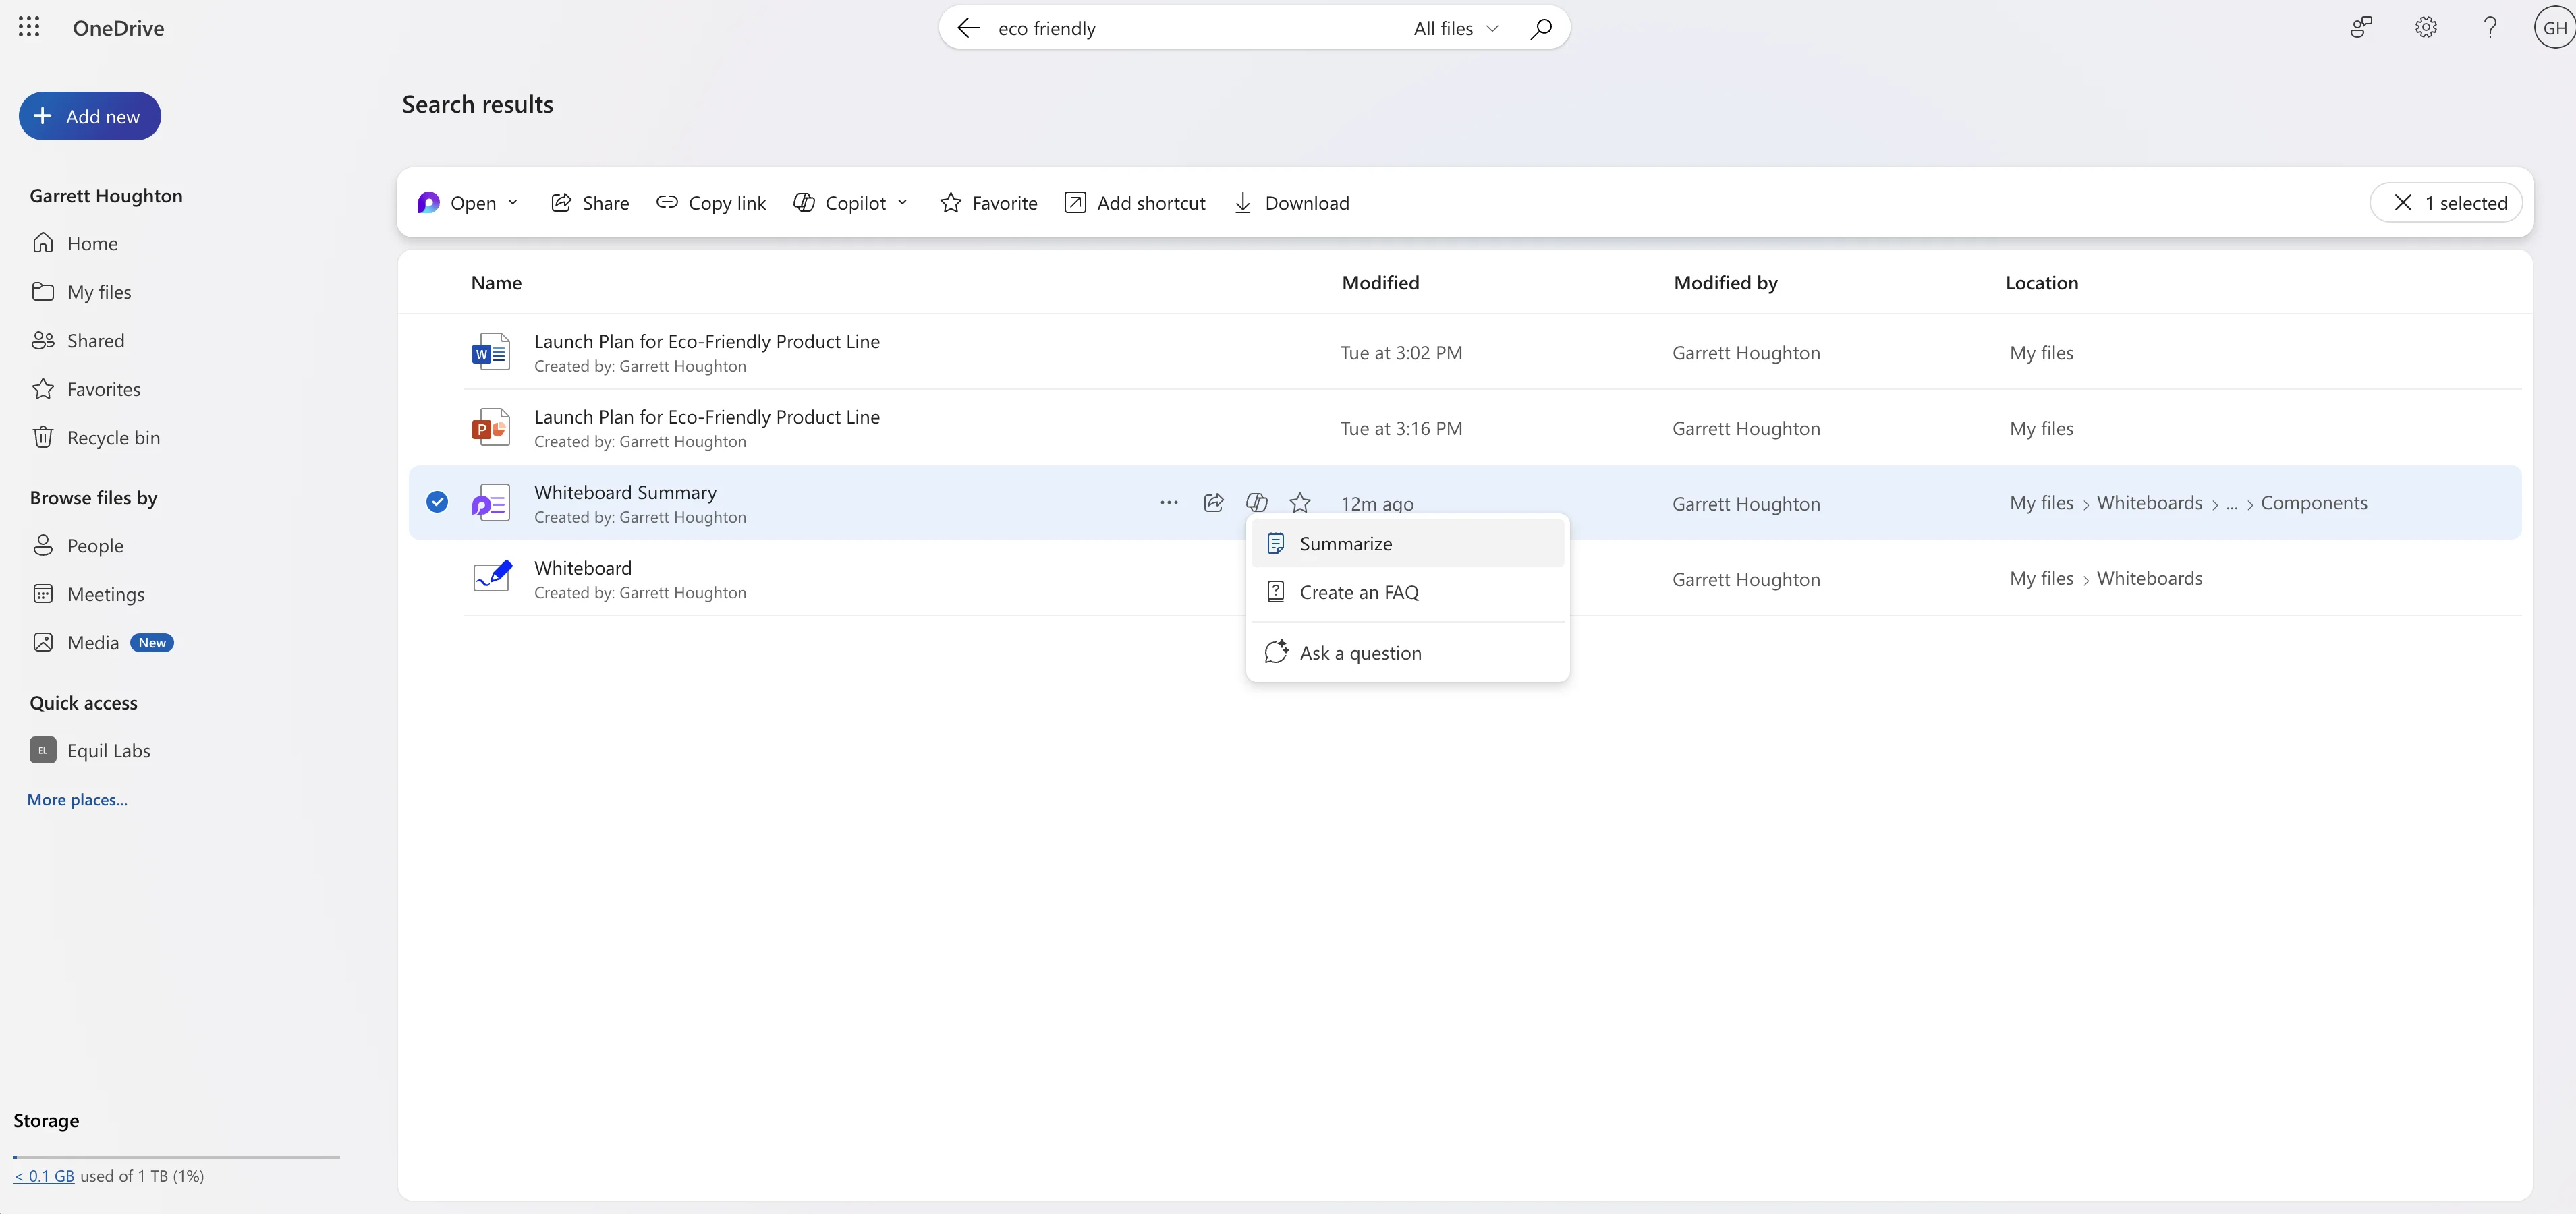
Task: Click the share icon on Whiteboard Summary row
Action: pos(1213,503)
